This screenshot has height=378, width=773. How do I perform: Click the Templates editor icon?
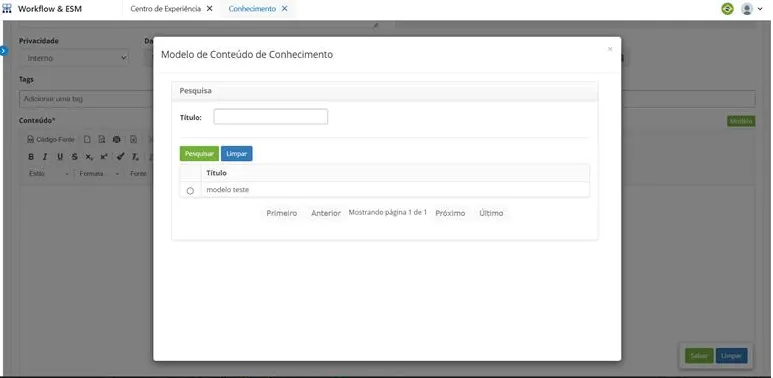(133, 139)
